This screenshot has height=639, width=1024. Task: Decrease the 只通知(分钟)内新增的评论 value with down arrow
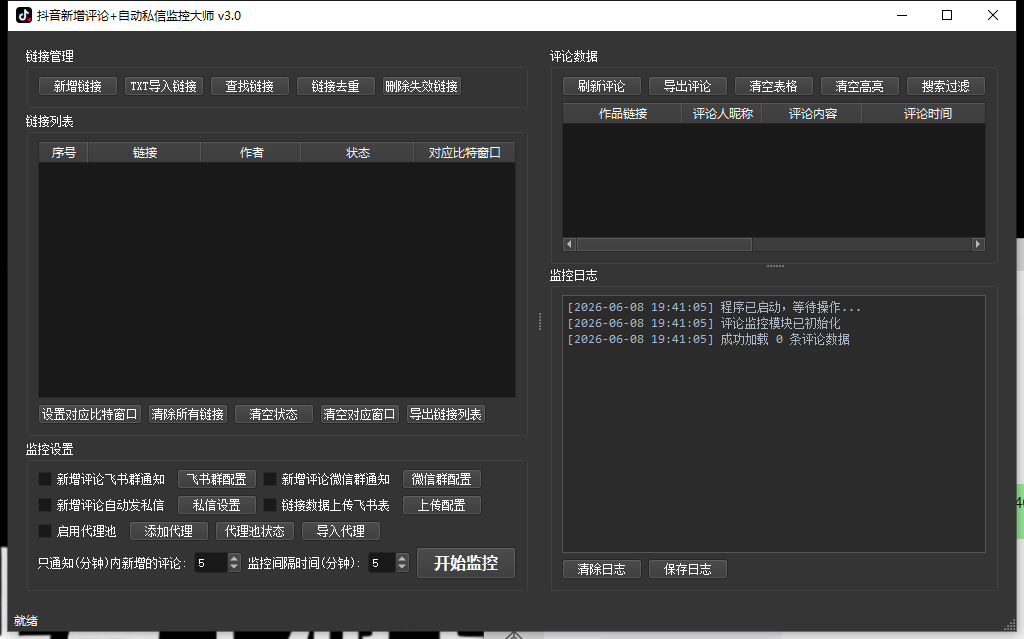click(x=234, y=567)
